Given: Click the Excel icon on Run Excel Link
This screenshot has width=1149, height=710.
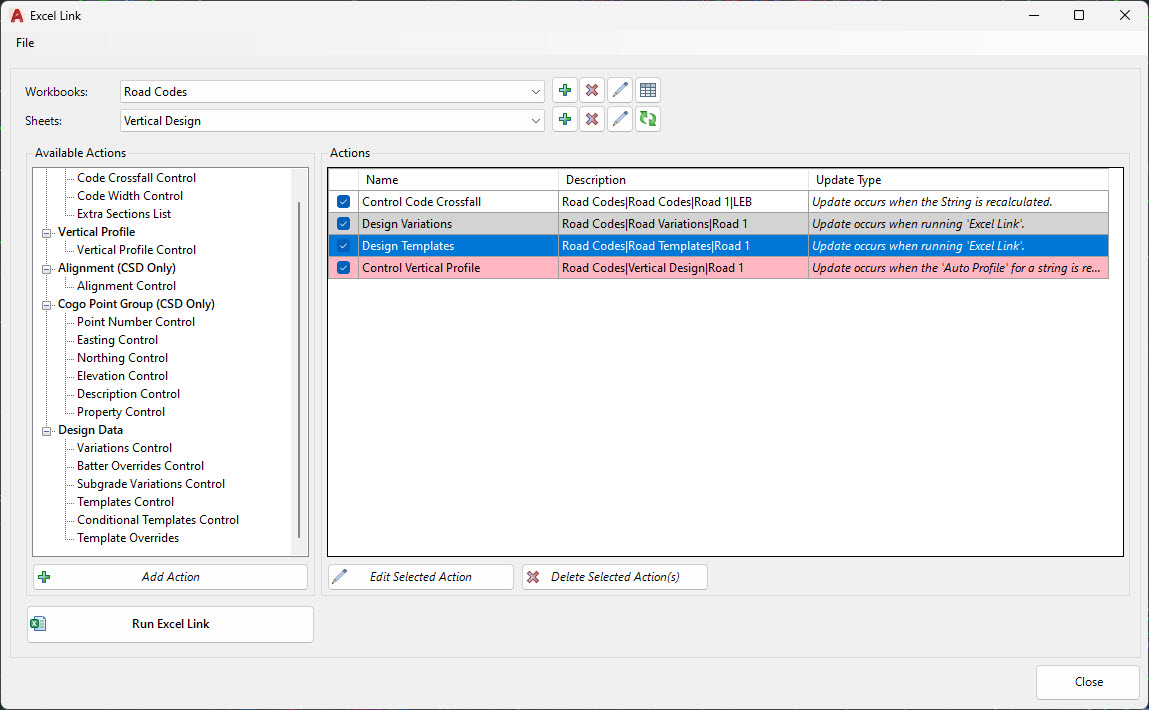Looking at the screenshot, I should click(38, 624).
